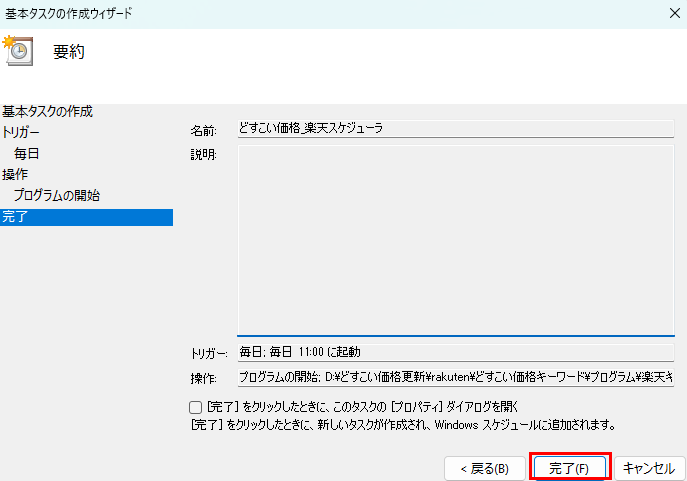Select プログラムの開始 step in sidebar
The width and height of the screenshot is (687, 481).
coord(57,195)
